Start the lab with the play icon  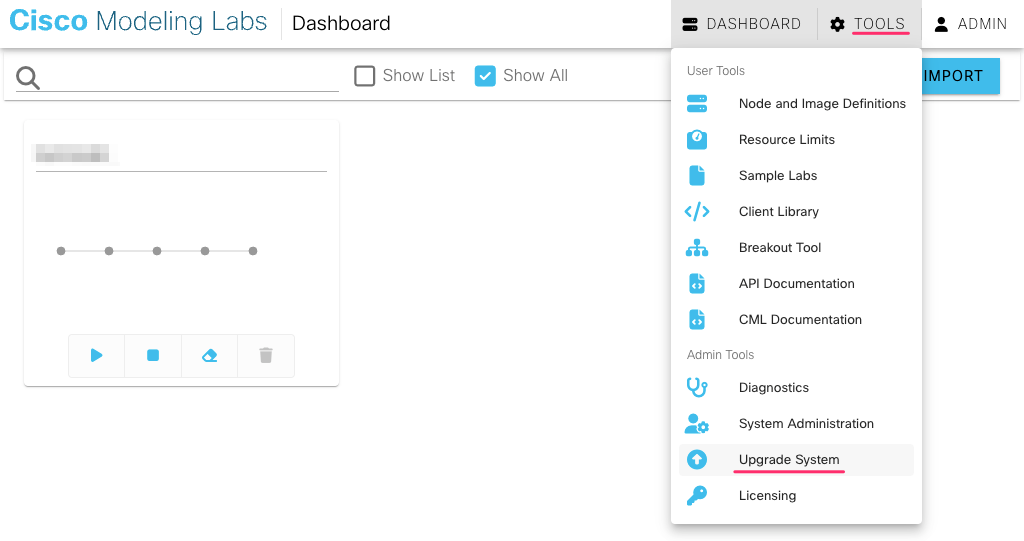coord(97,355)
